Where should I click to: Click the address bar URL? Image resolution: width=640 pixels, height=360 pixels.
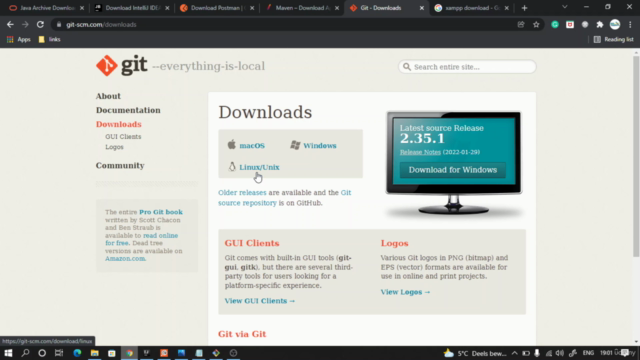coord(101,24)
